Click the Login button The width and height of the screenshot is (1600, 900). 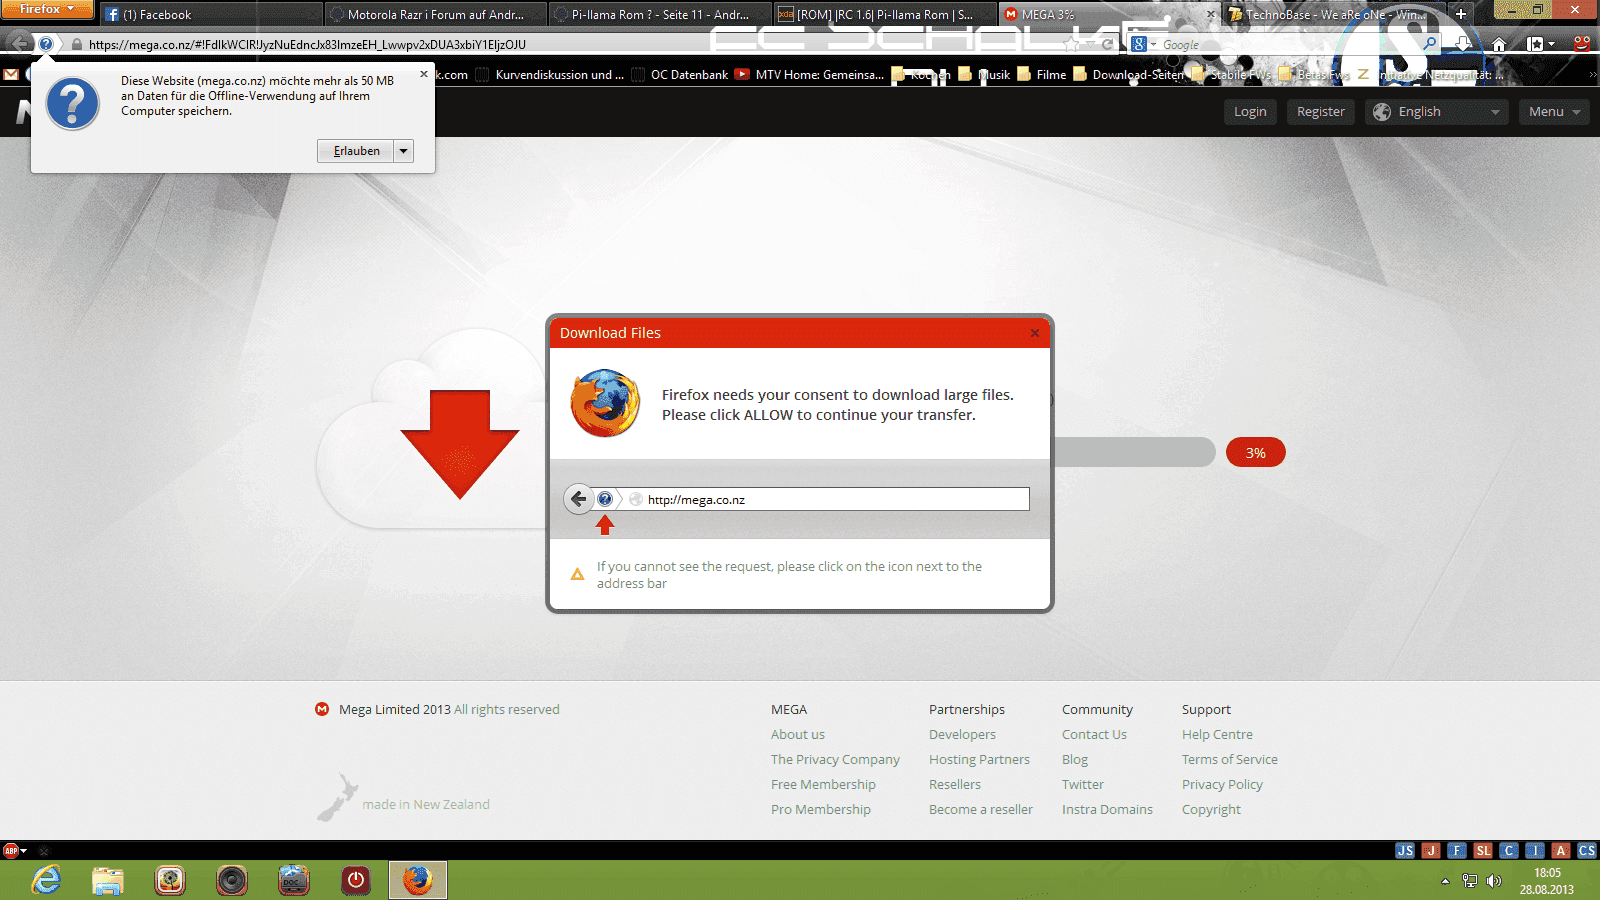[x=1250, y=112]
